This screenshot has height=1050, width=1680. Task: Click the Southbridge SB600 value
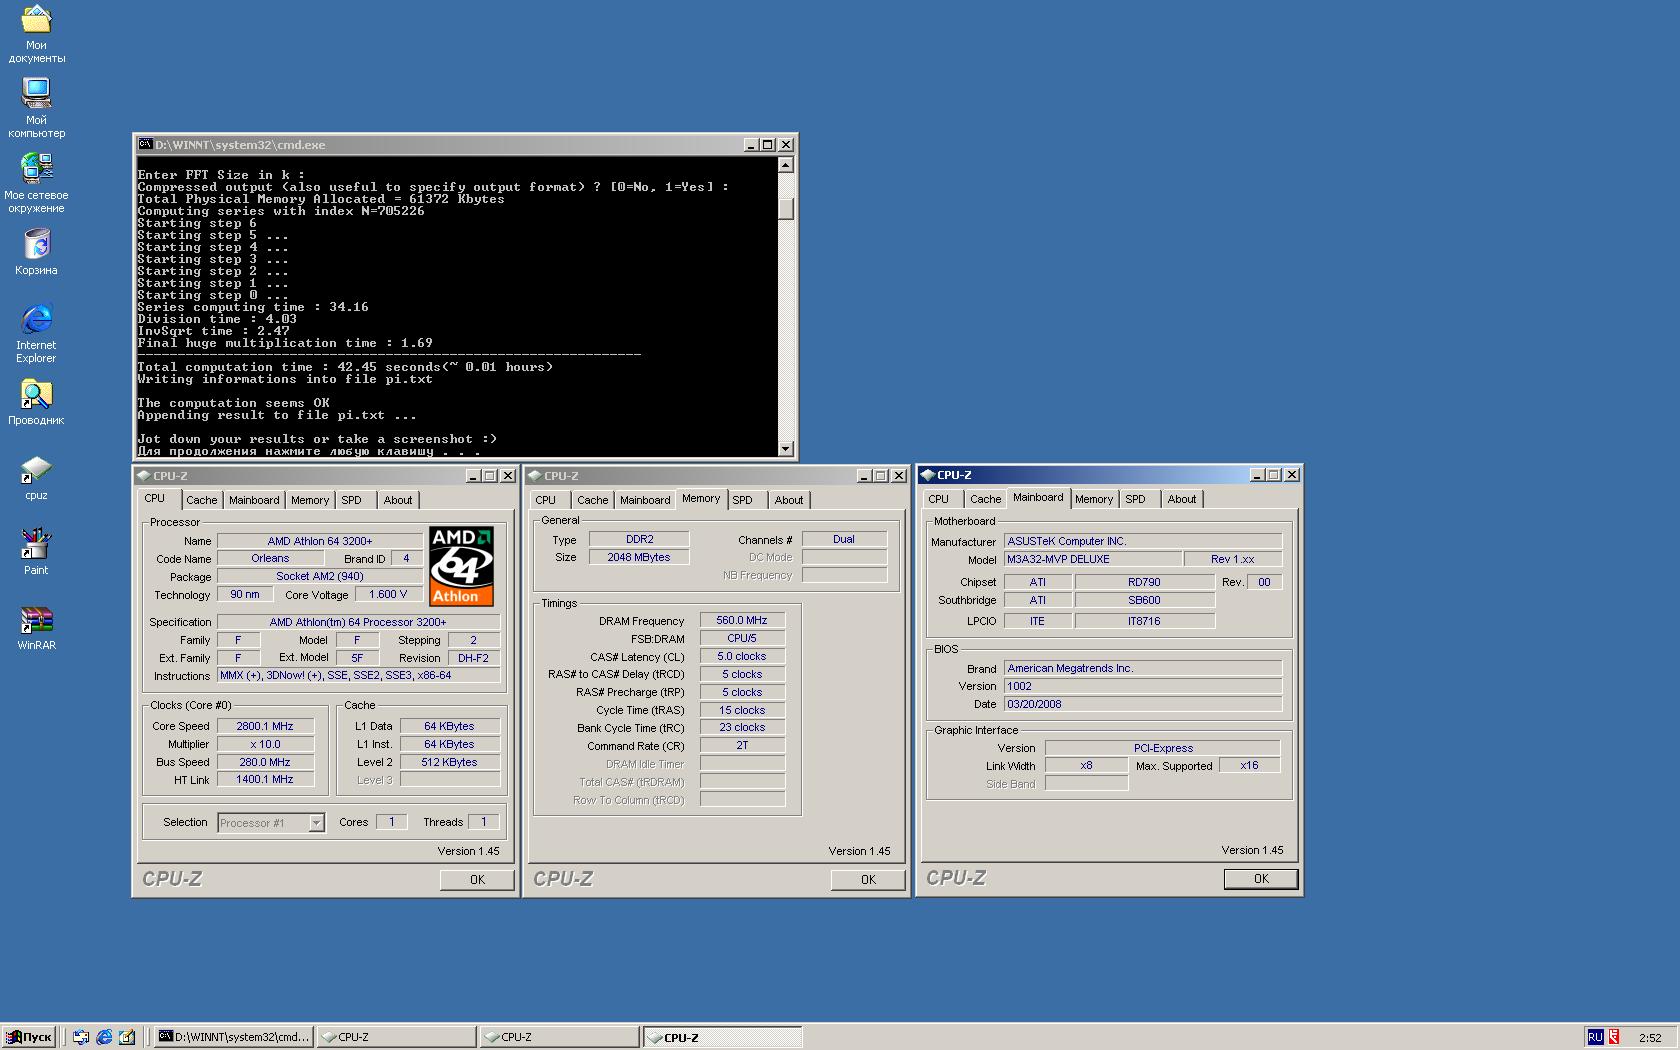pos(1144,600)
